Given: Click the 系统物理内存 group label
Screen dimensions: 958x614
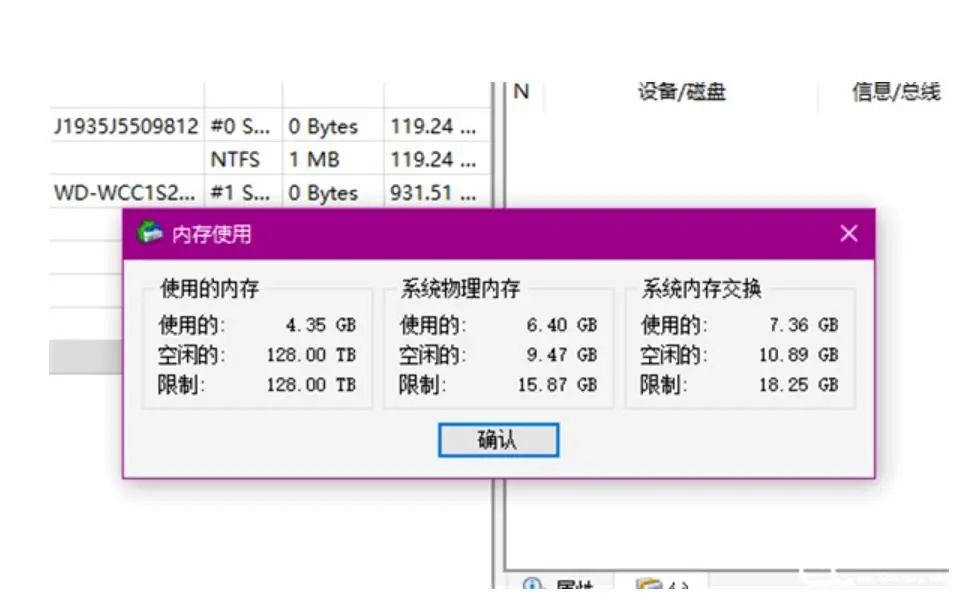Looking at the screenshot, I should (x=460, y=288).
